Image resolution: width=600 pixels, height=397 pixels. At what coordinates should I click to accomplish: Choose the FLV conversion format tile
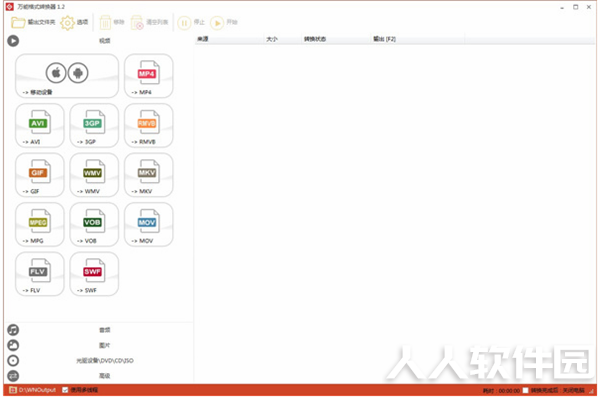coord(39,274)
